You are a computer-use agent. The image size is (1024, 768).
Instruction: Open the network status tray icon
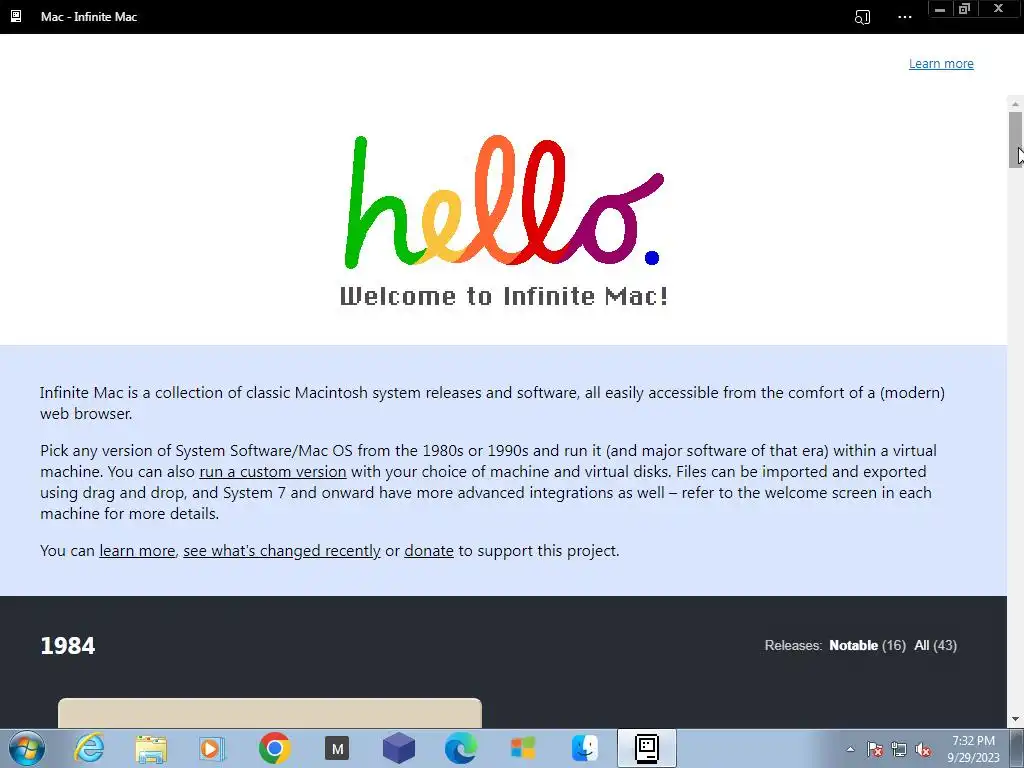899,749
